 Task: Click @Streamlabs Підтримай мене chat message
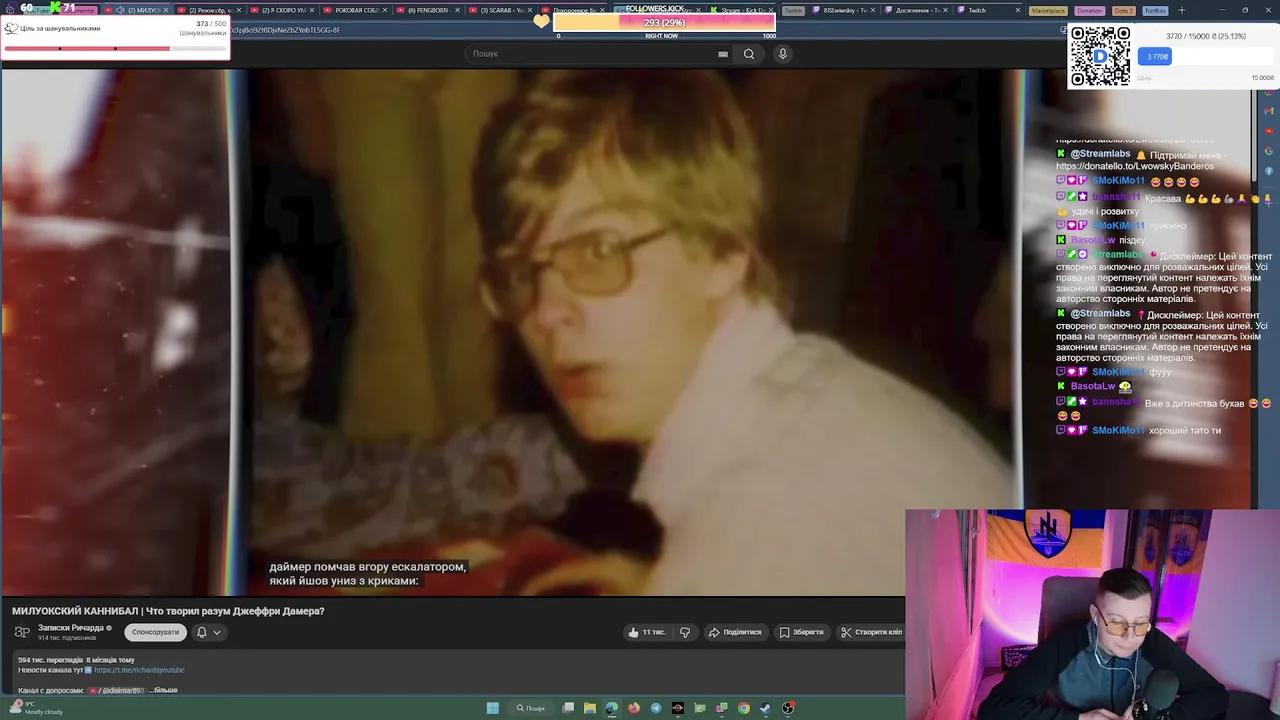[1142, 160]
